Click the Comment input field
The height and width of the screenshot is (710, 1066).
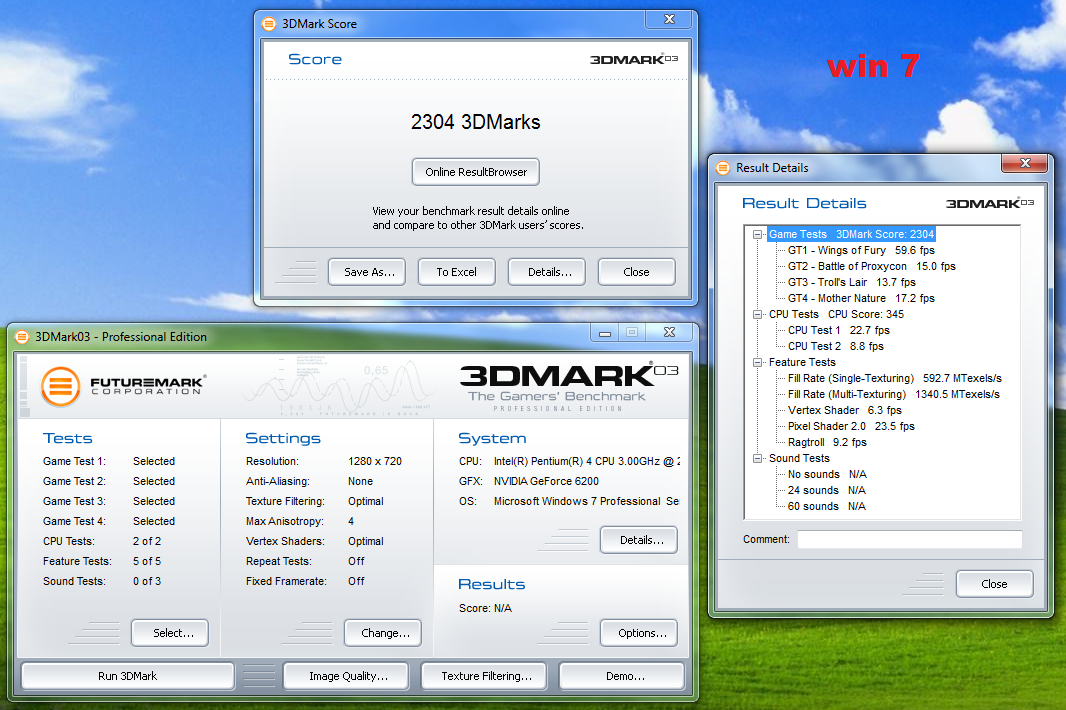910,539
